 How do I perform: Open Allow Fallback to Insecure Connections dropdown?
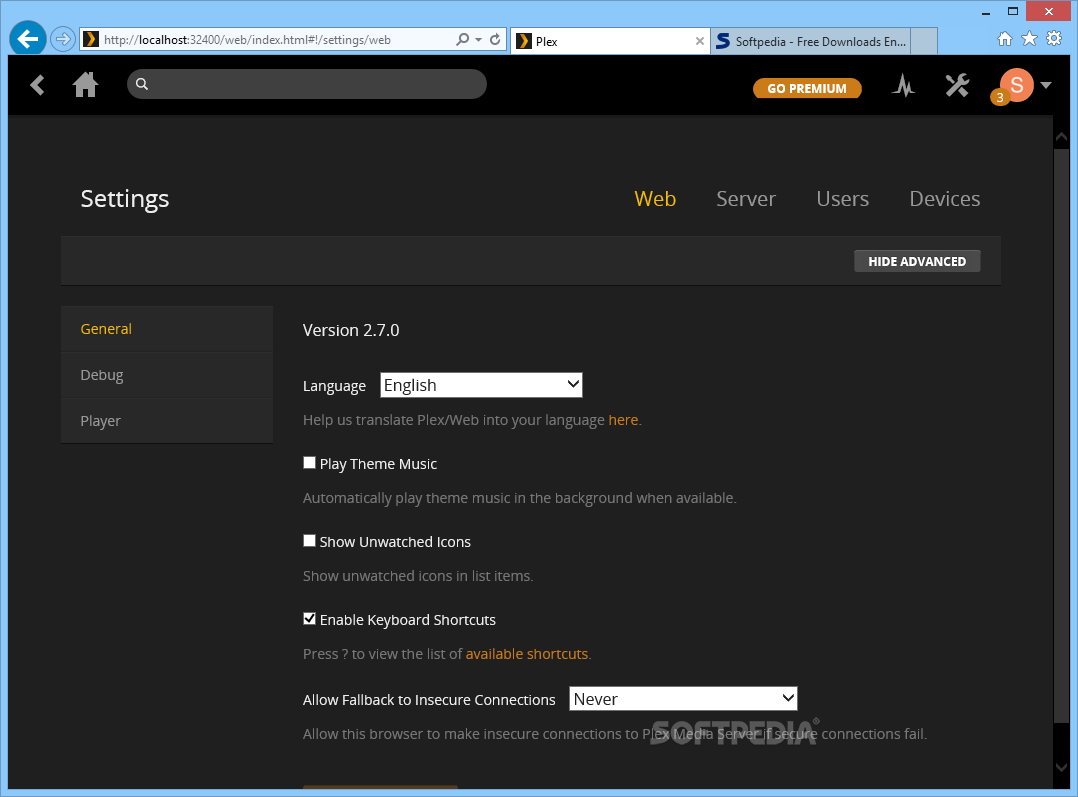point(683,699)
